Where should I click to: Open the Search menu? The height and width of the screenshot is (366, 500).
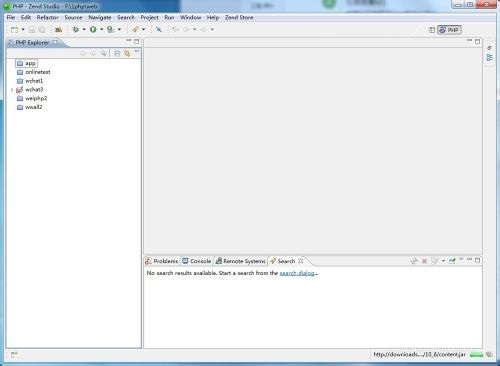coord(126,17)
